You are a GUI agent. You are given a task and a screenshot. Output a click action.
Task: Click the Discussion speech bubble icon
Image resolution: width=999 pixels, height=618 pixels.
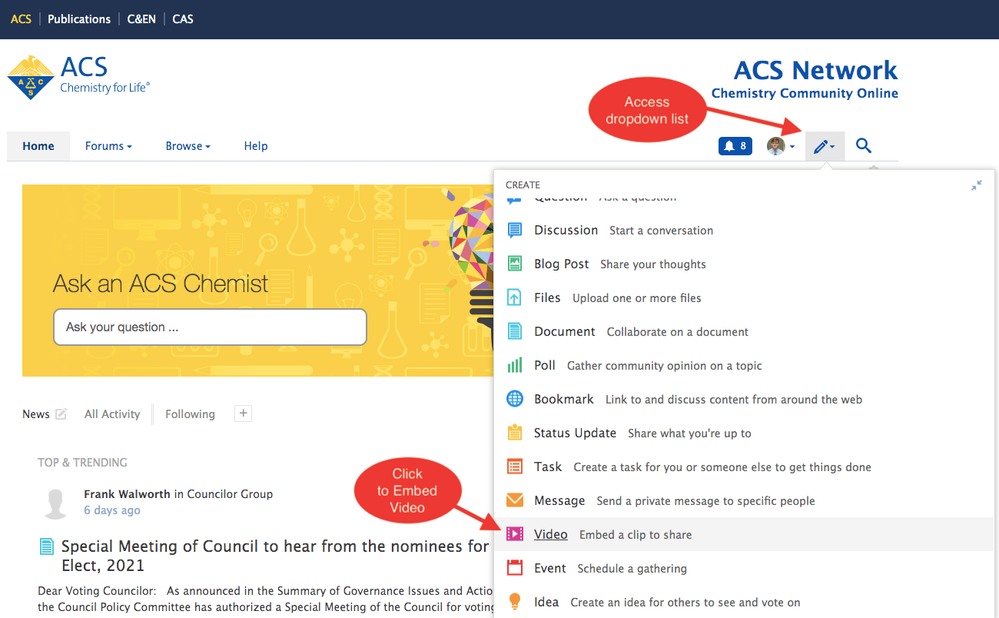click(515, 230)
